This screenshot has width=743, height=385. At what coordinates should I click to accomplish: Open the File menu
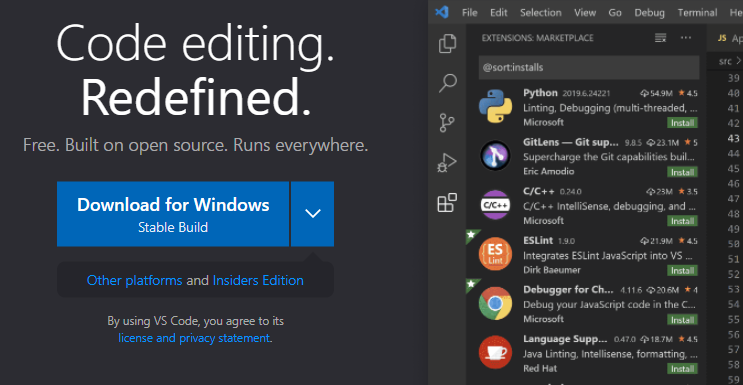pyautogui.click(x=470, y=13)
